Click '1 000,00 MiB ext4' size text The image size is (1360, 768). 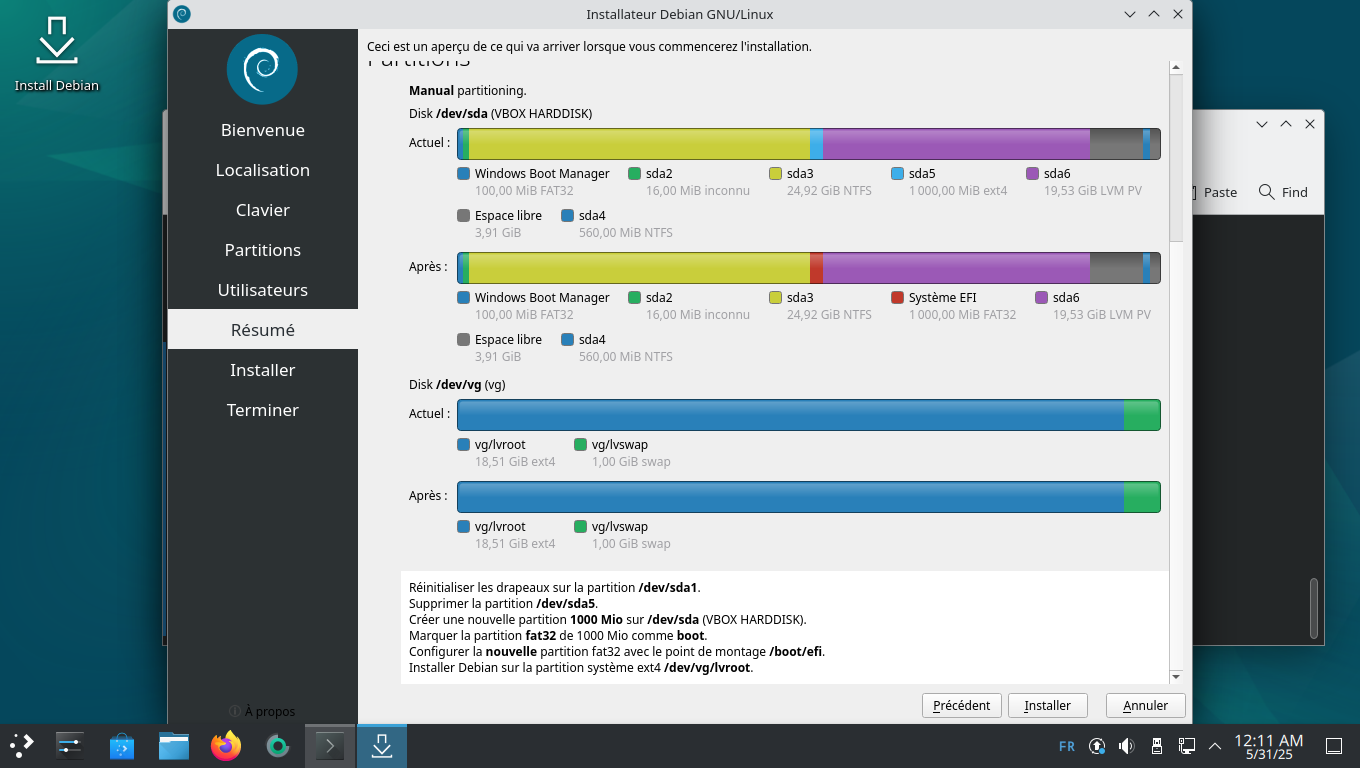tap(958, 191)
